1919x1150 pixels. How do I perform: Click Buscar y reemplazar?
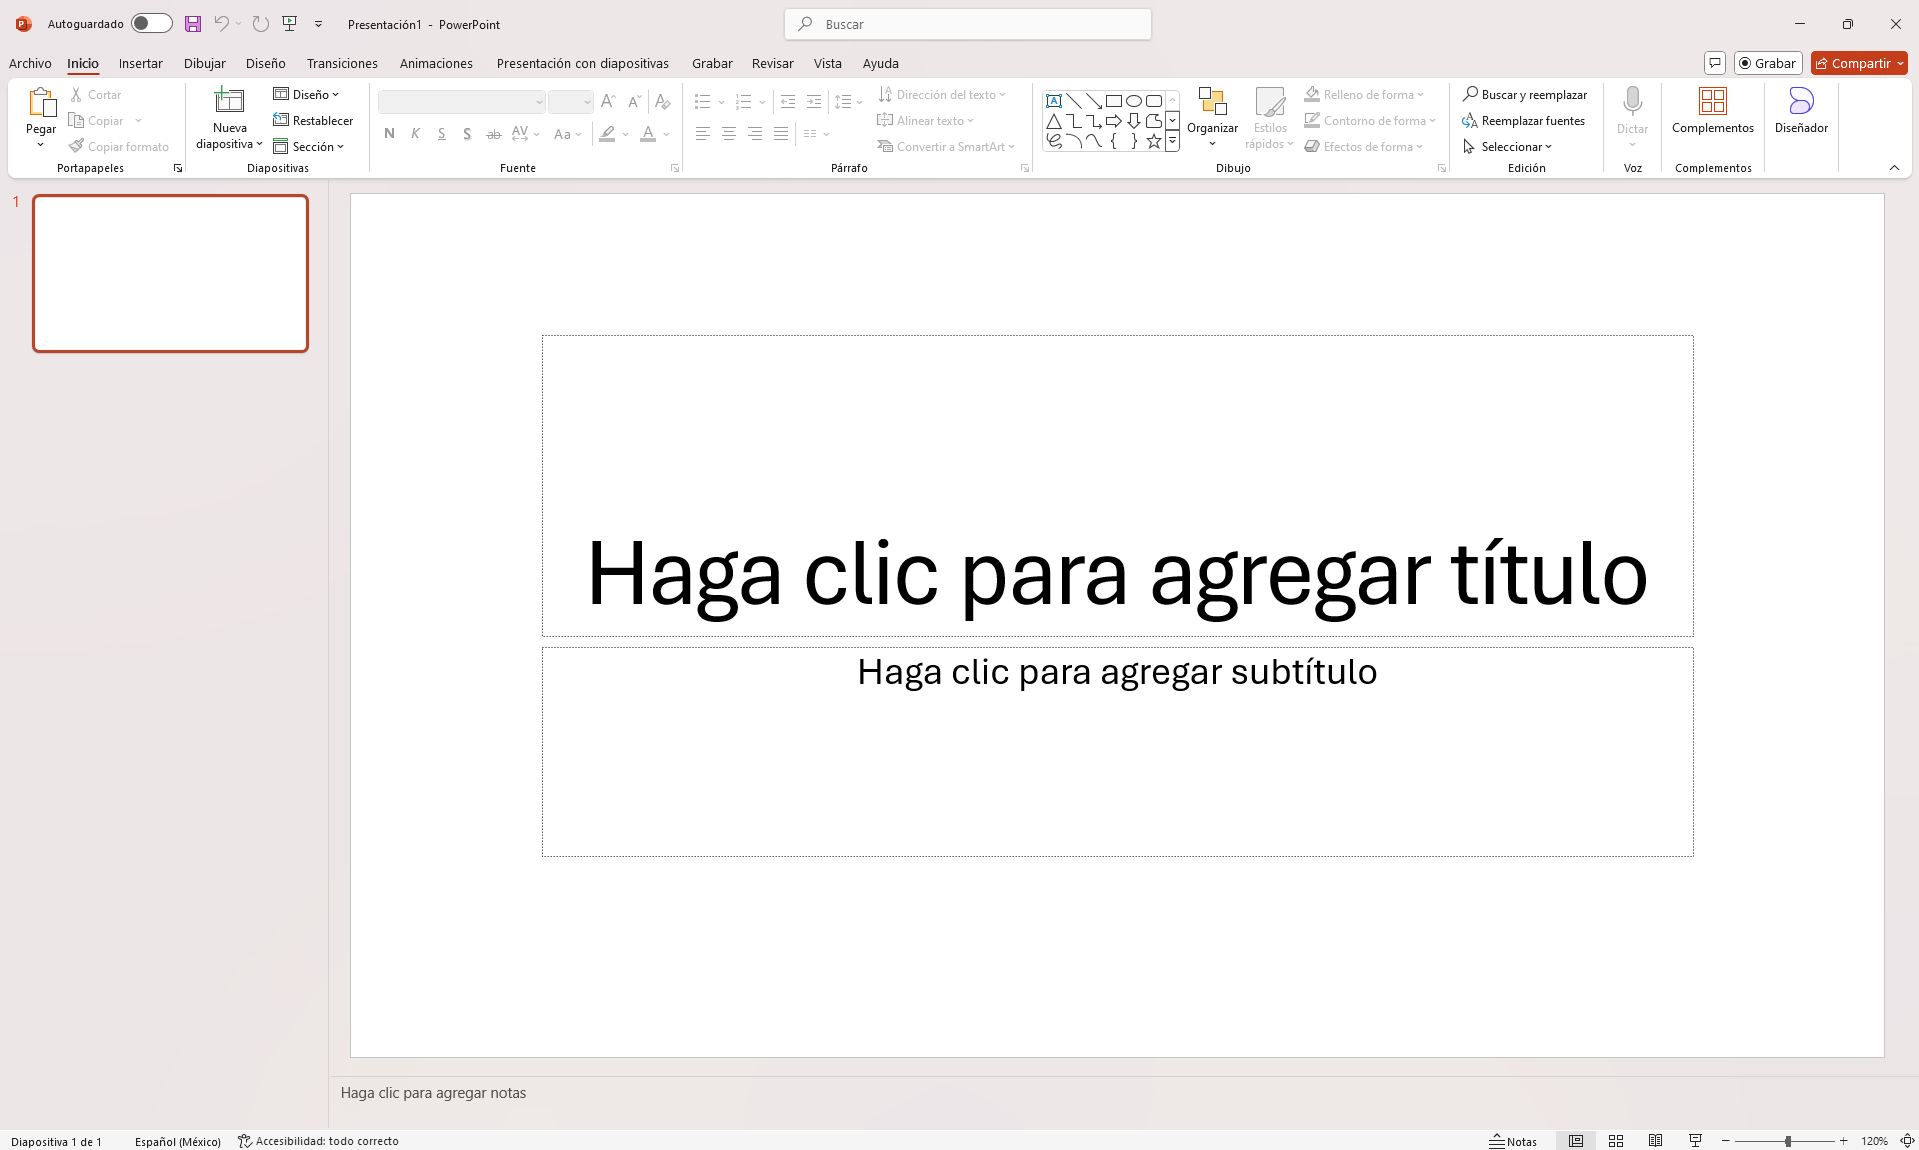pyautogui.click(x=1525, y=95)
